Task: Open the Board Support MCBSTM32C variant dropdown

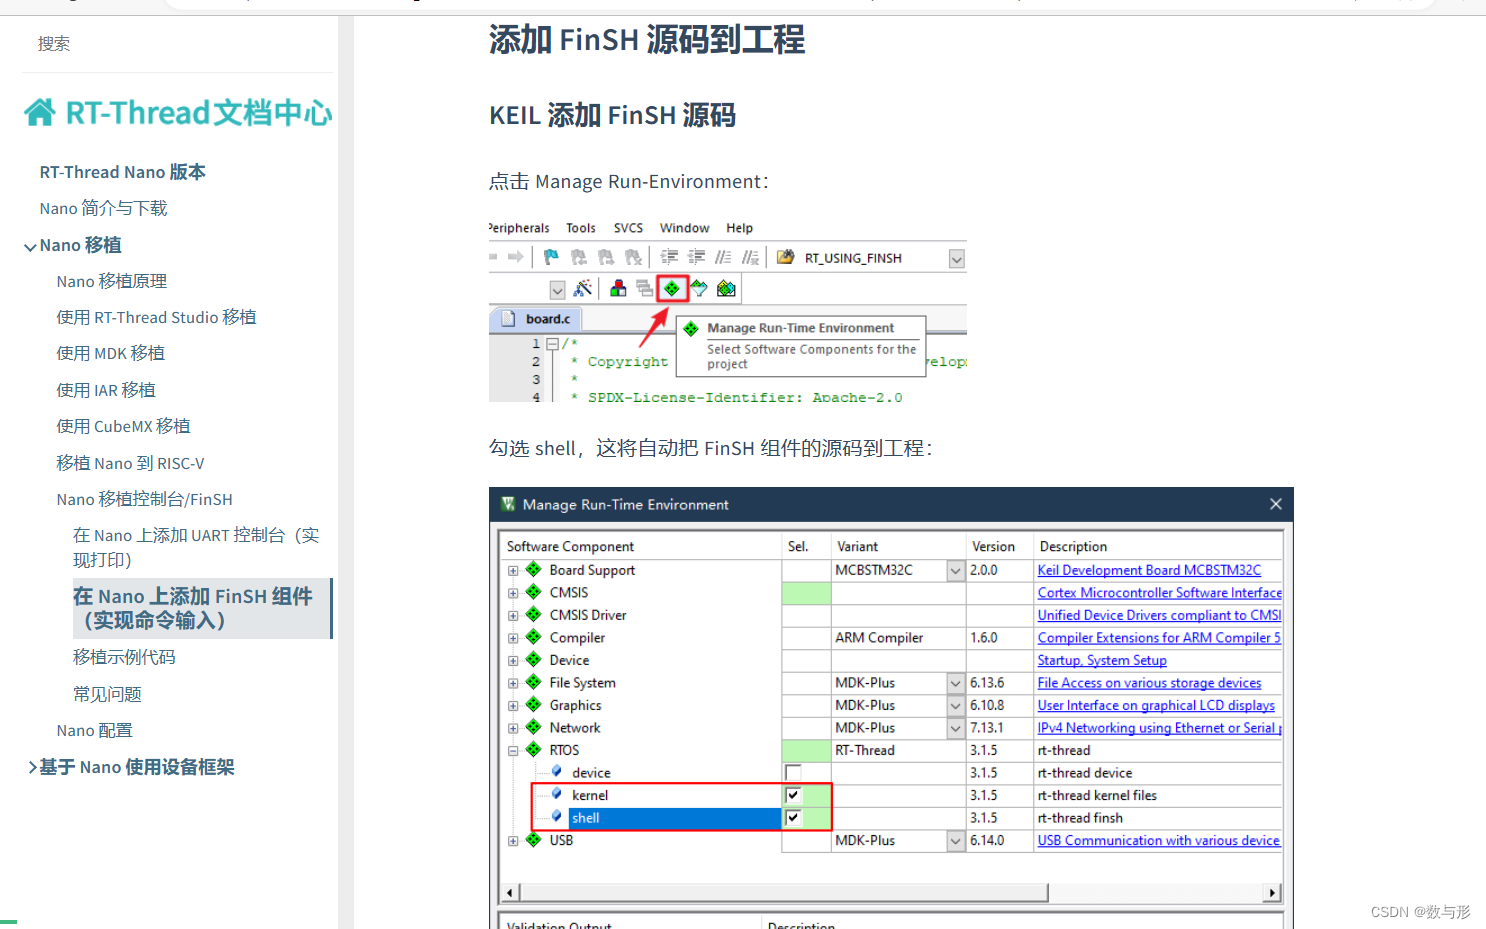Action: click(x=955, y=570)
